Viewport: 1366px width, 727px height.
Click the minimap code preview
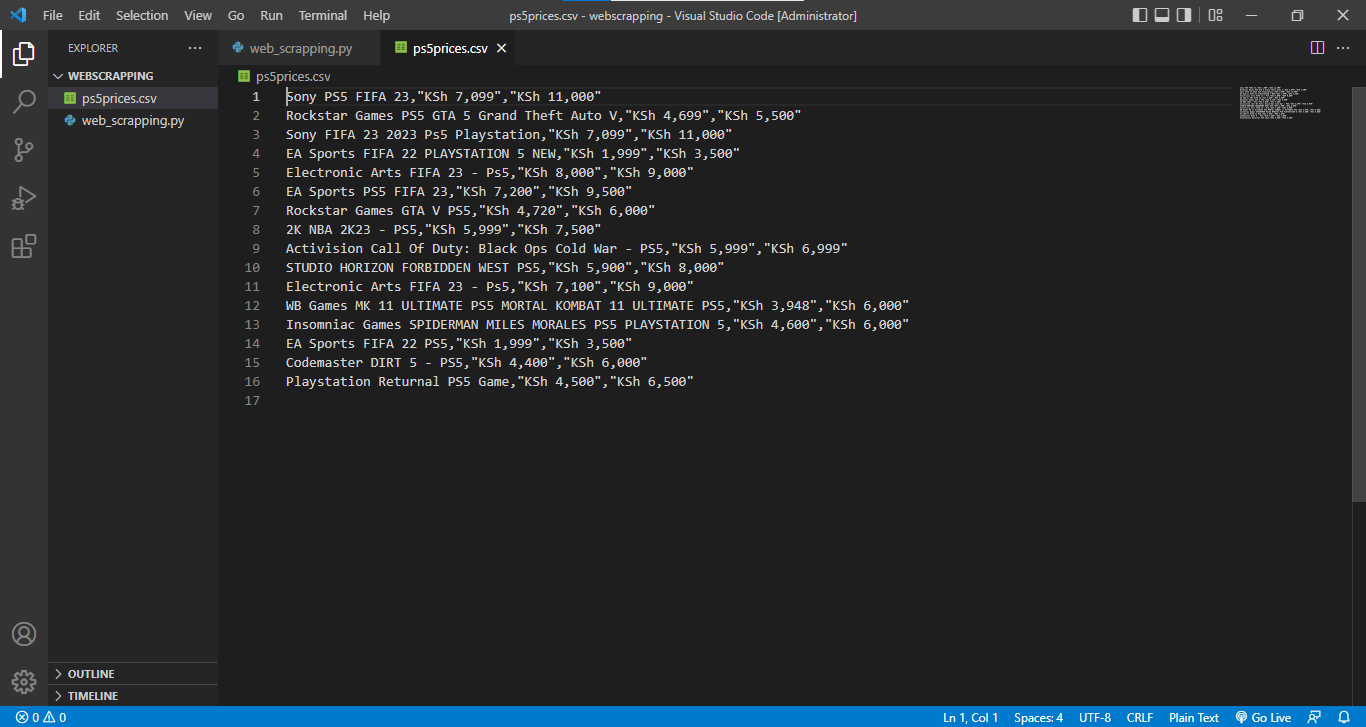[1280, 103]
